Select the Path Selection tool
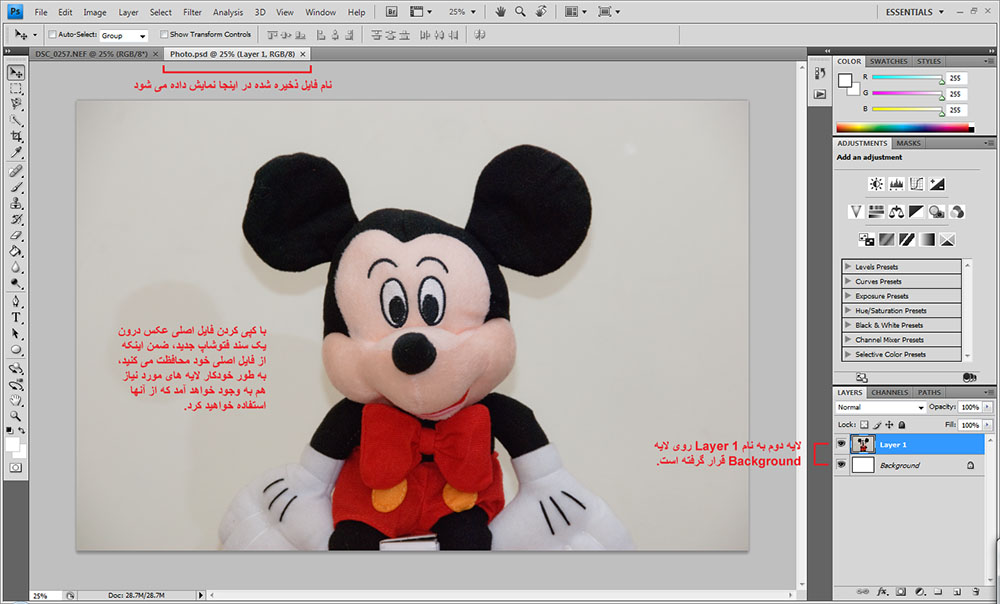 pos(16,334)
